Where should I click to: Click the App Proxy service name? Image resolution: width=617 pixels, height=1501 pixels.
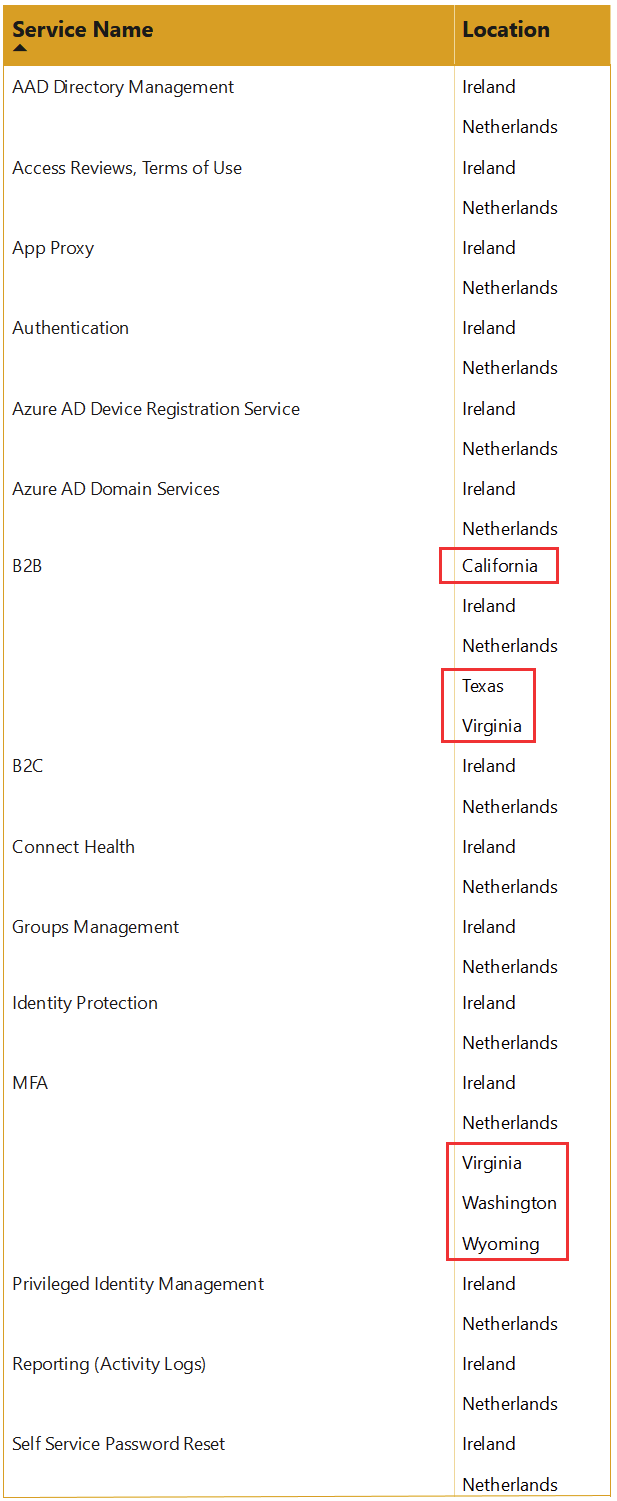pyautogui.click(x=53, y=248)
